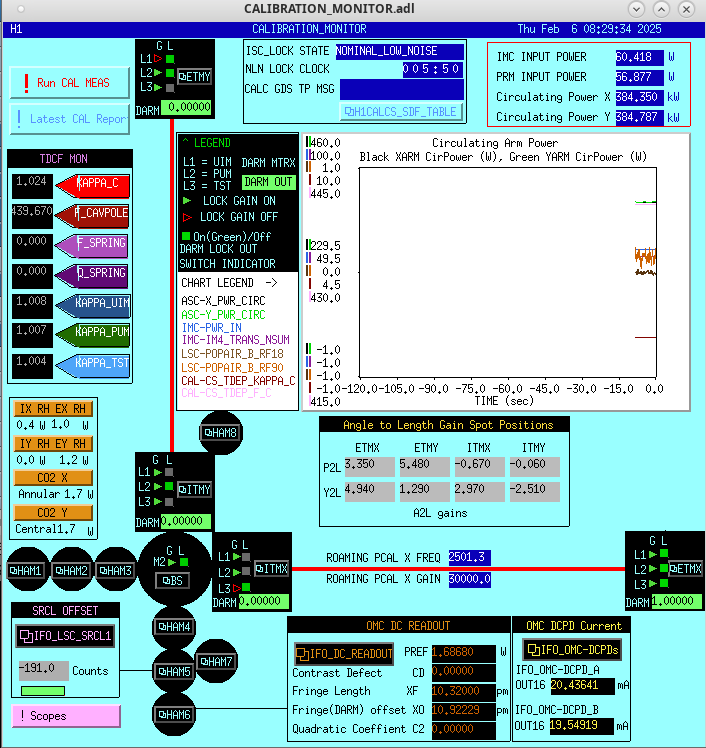Open the Run CAL MEAS menu

[70, 83]
